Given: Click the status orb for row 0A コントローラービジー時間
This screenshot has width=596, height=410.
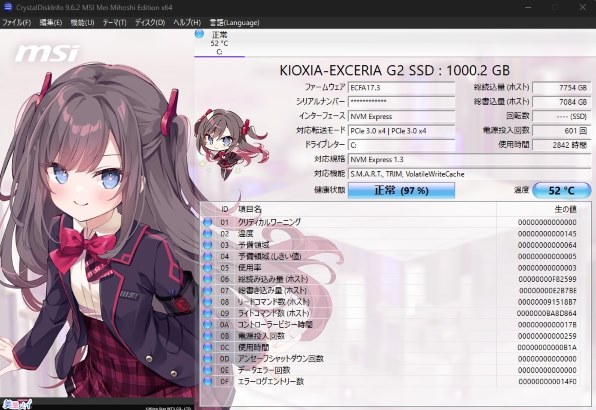Looking at the screenshot, I should tap(208, 325).
